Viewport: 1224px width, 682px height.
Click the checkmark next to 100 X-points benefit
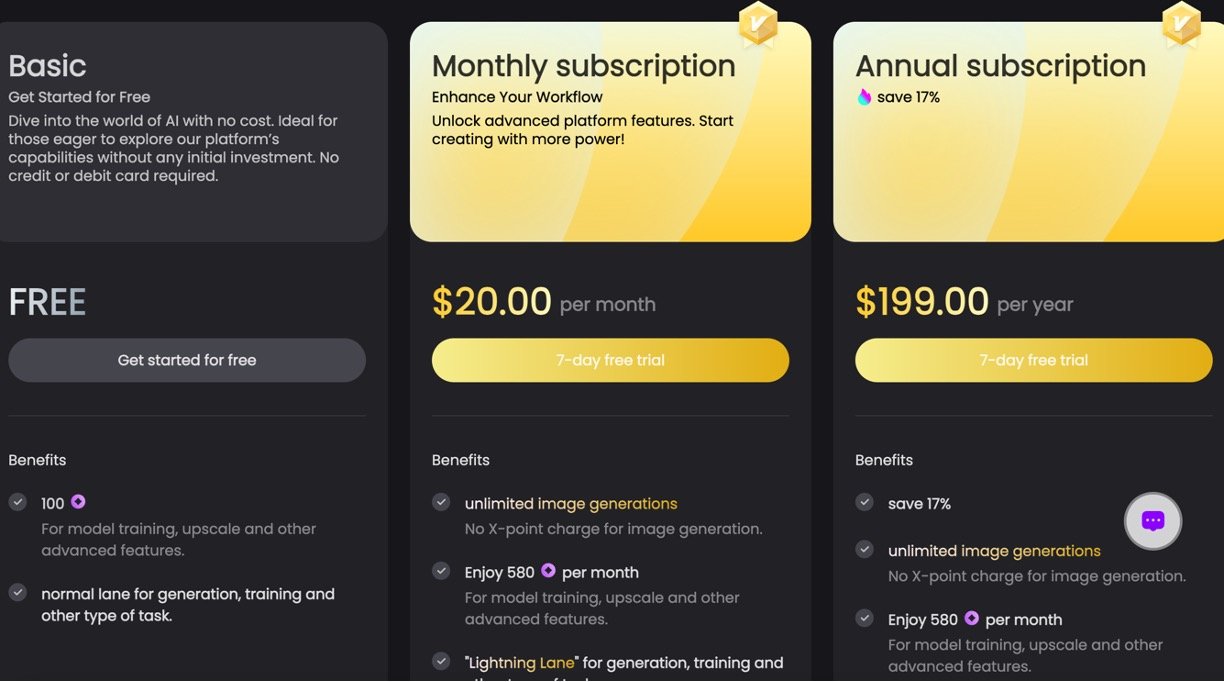(x=18, y=502)
